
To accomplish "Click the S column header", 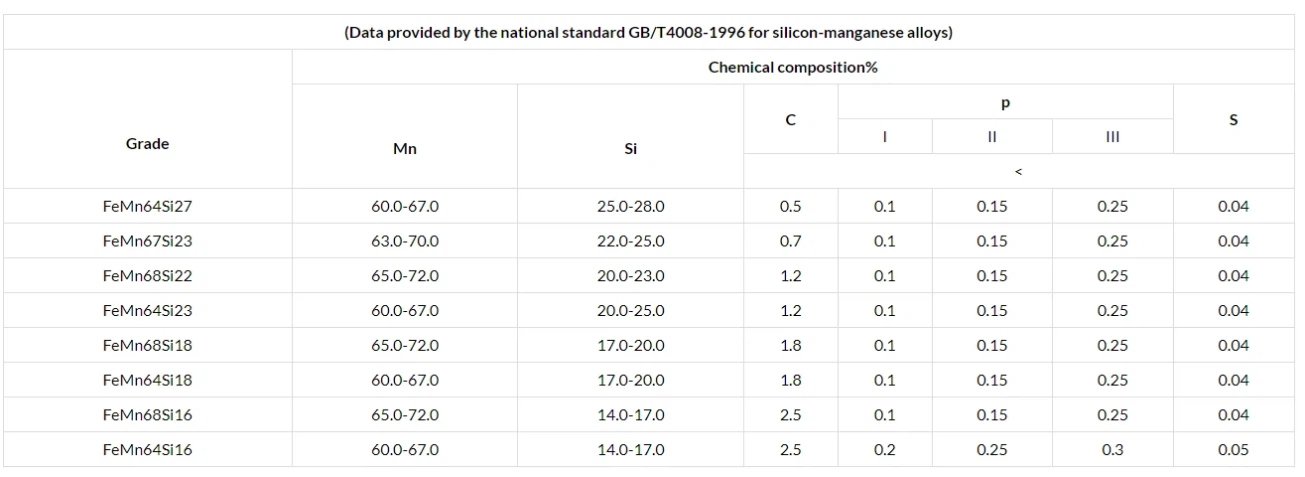I will point(1233,119).
